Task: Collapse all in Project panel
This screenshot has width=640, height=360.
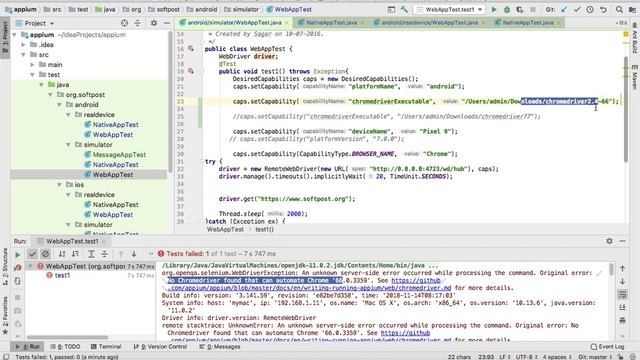Action: pos(138,23)
